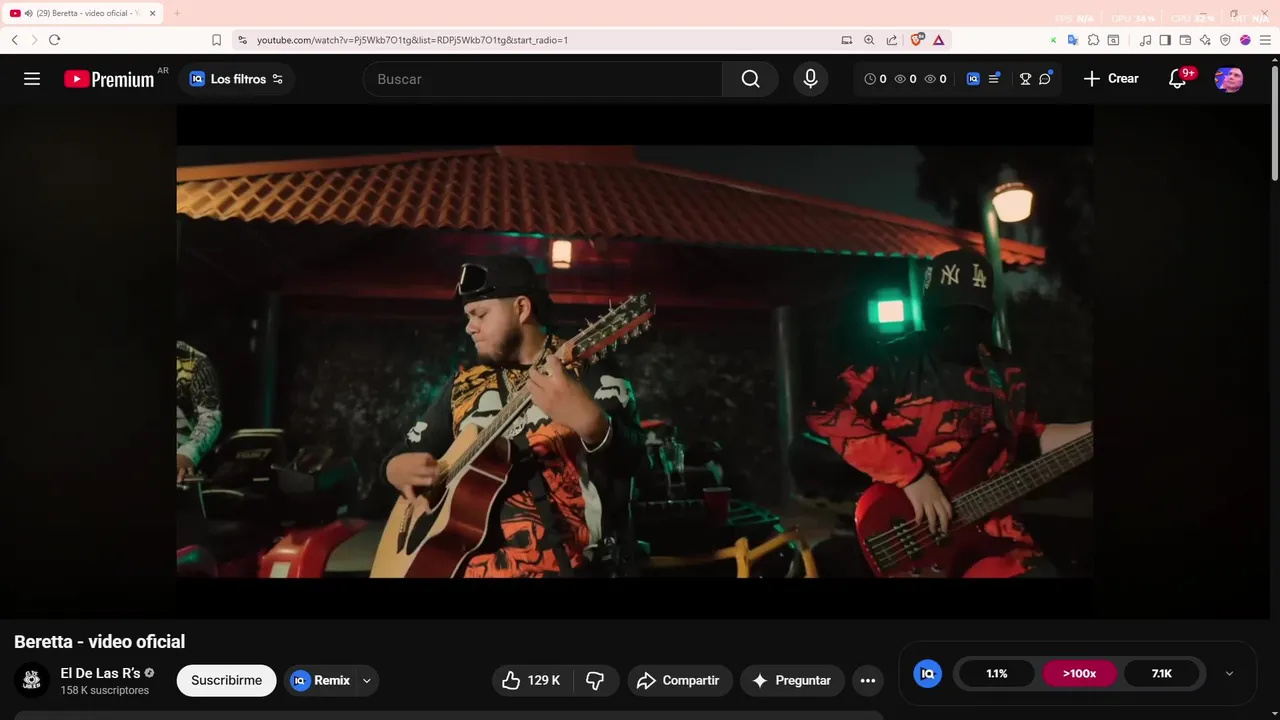Go back with browser back arrow

(x=15, y=40)
